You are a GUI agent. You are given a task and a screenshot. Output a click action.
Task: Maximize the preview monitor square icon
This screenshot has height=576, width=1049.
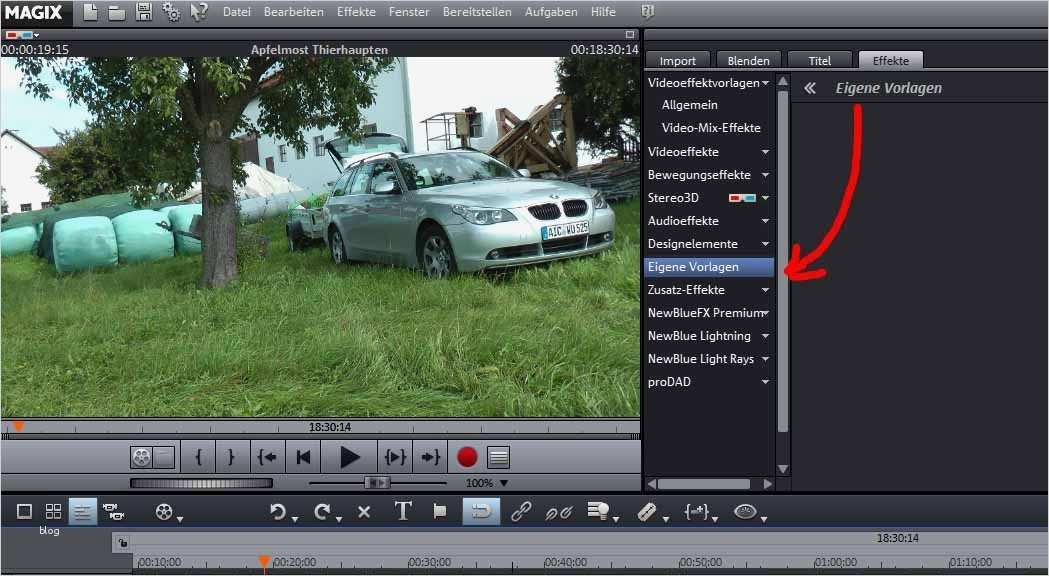pos(630,35)
